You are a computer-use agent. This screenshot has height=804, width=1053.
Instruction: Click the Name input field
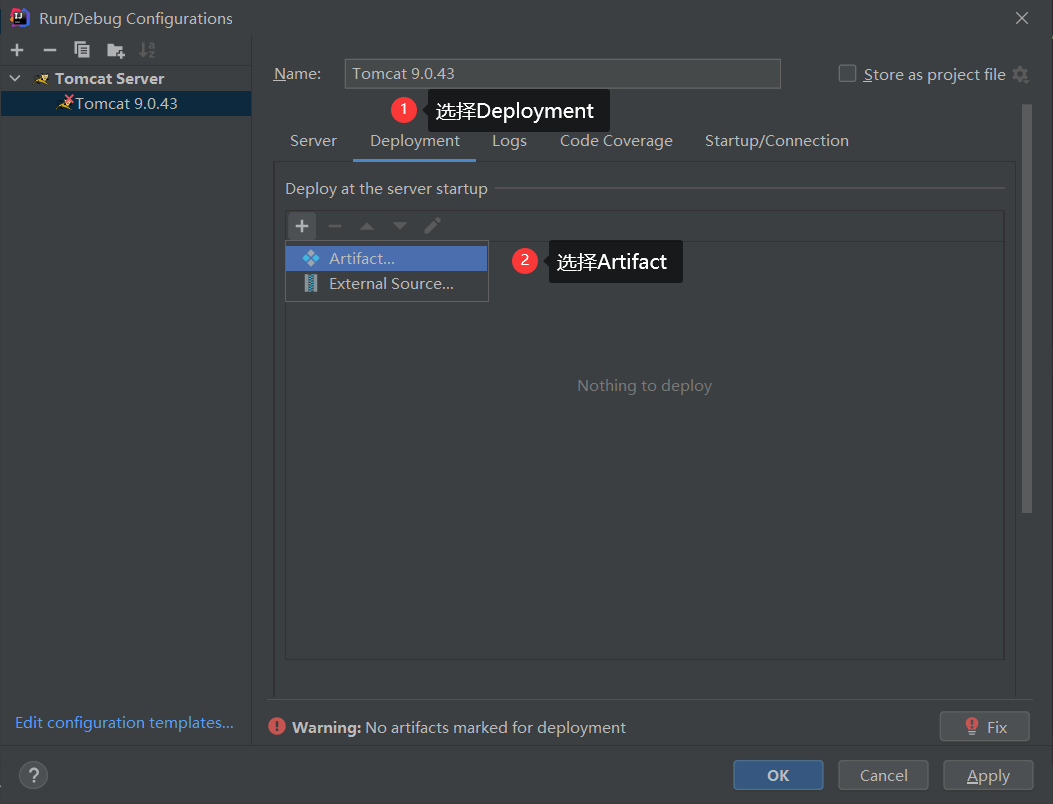click(562, 74)
